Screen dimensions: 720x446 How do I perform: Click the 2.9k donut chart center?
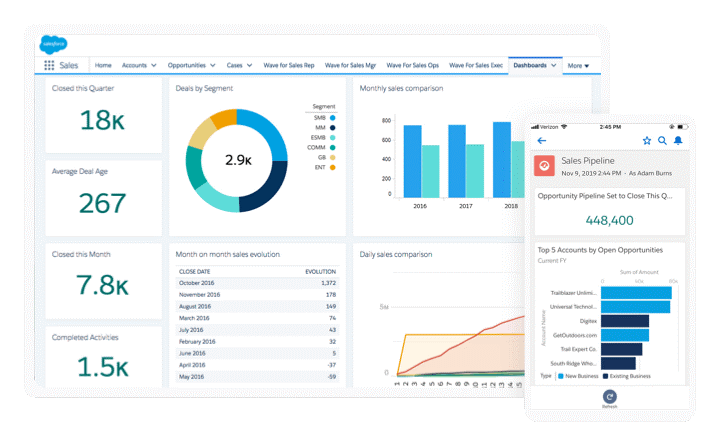[238, 160]
